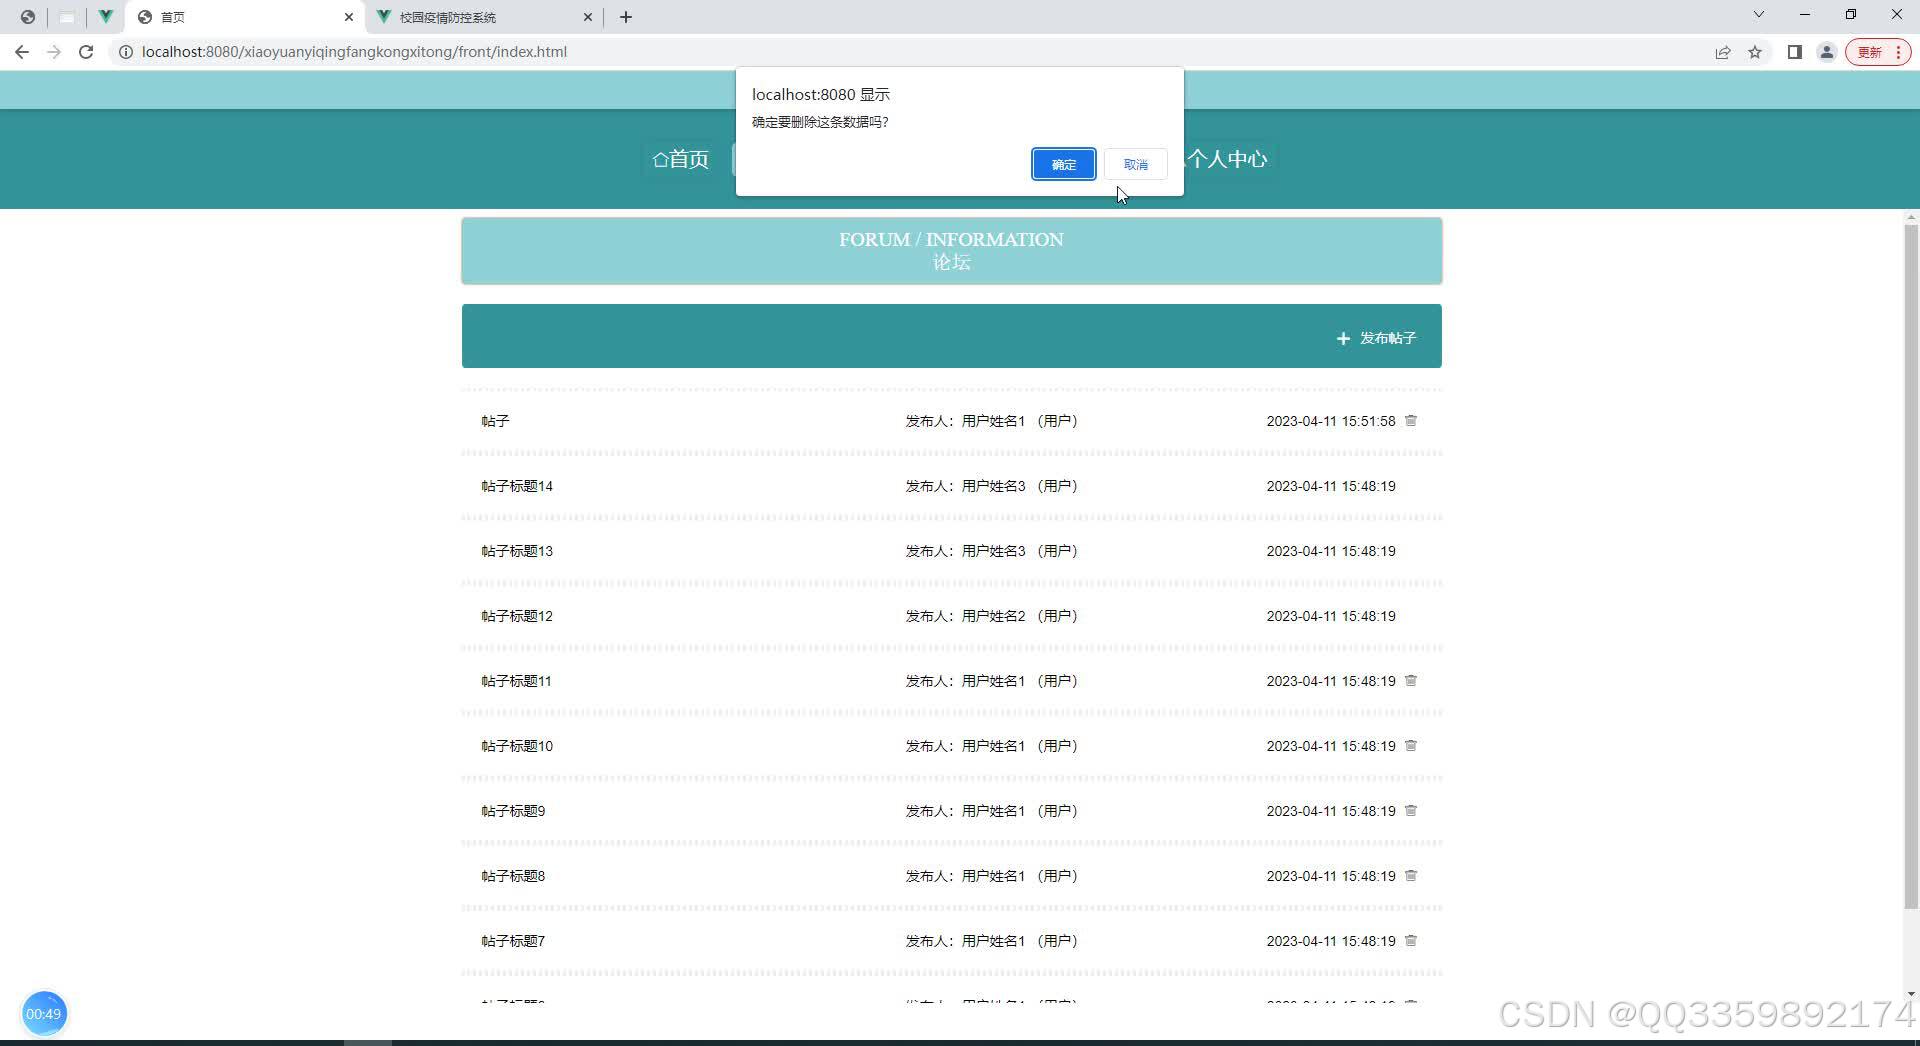Click author text of 帖子标题14 row

point(992,486)
